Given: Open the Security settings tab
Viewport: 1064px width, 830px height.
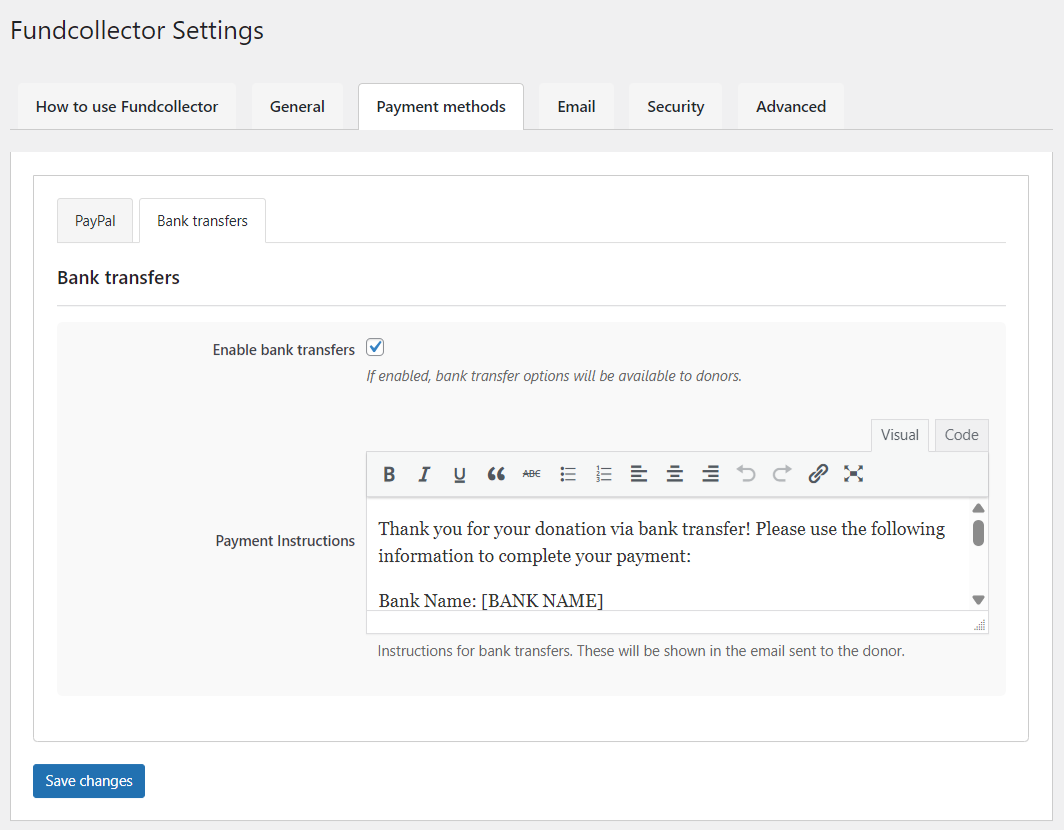Looking at the screenshot, I should (x=675, y=106).
